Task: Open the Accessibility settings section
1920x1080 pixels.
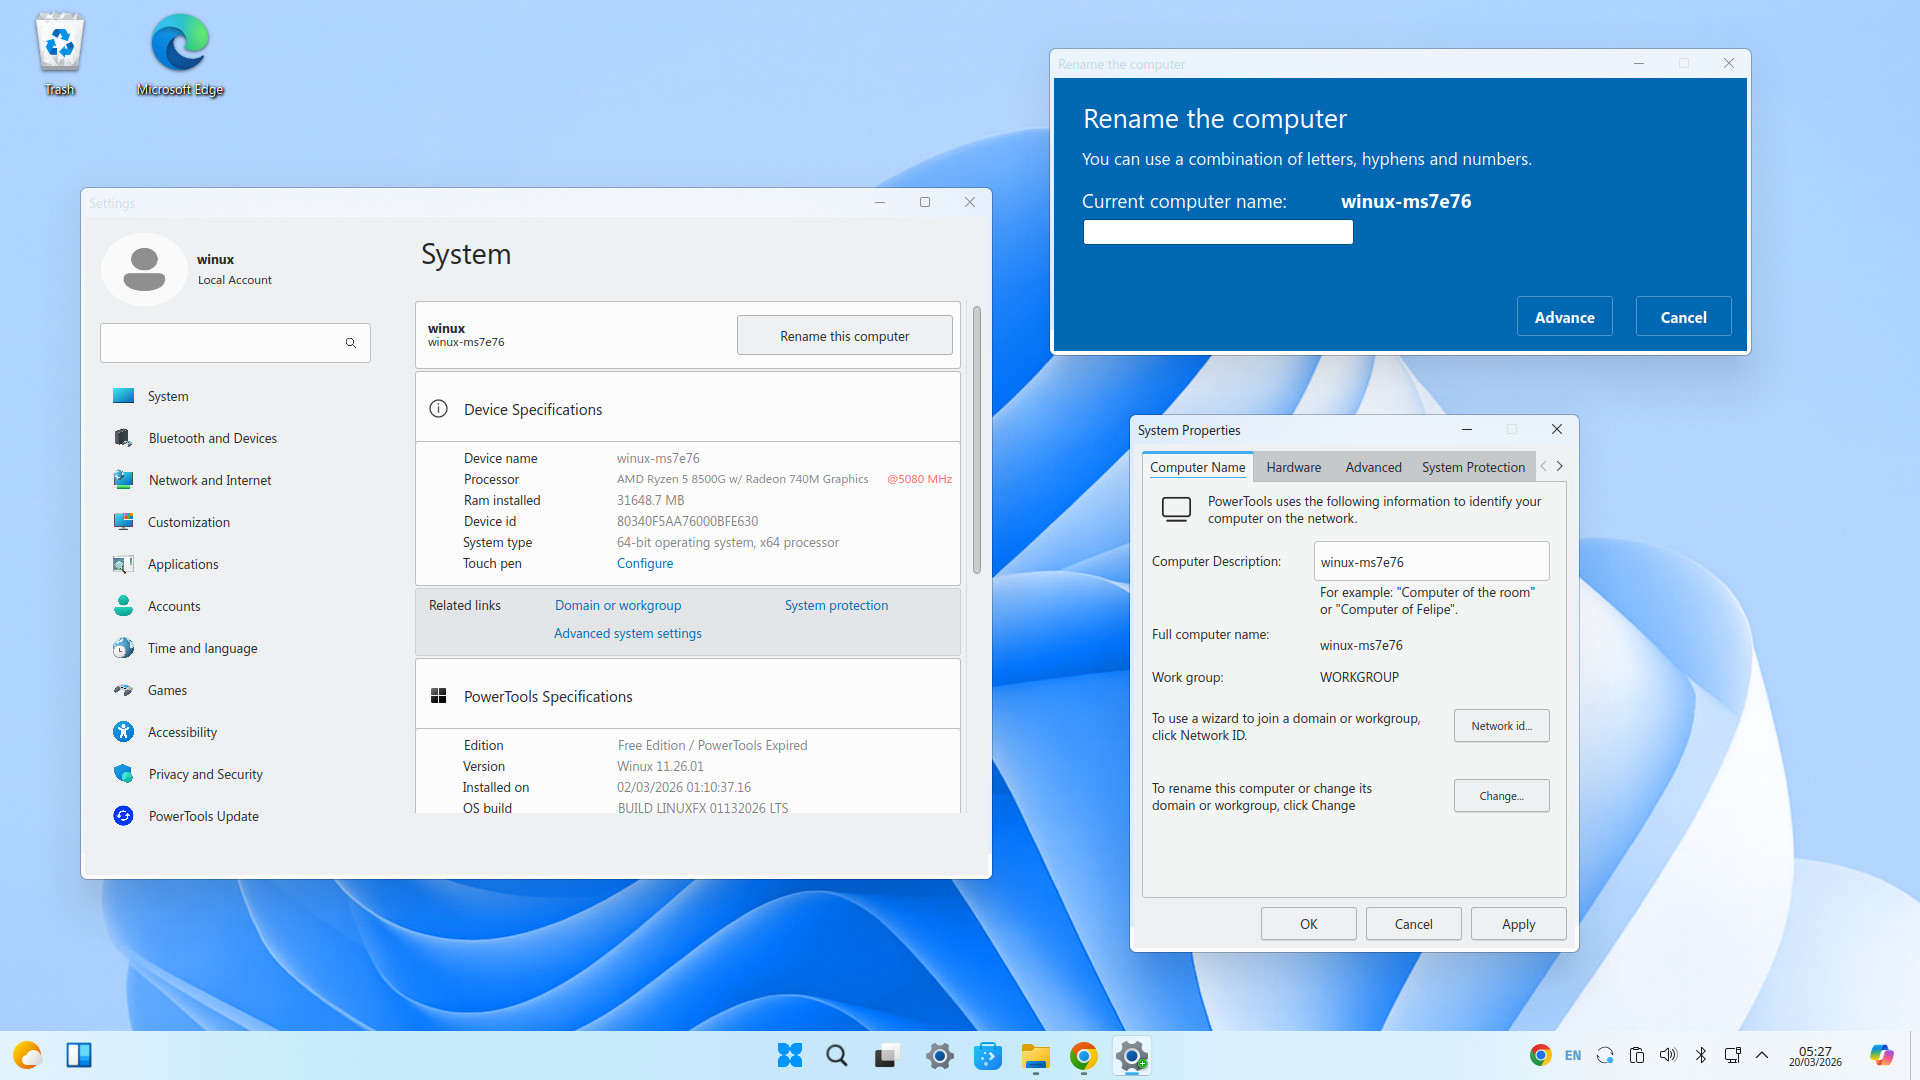Action: click(x=182, y=732)
